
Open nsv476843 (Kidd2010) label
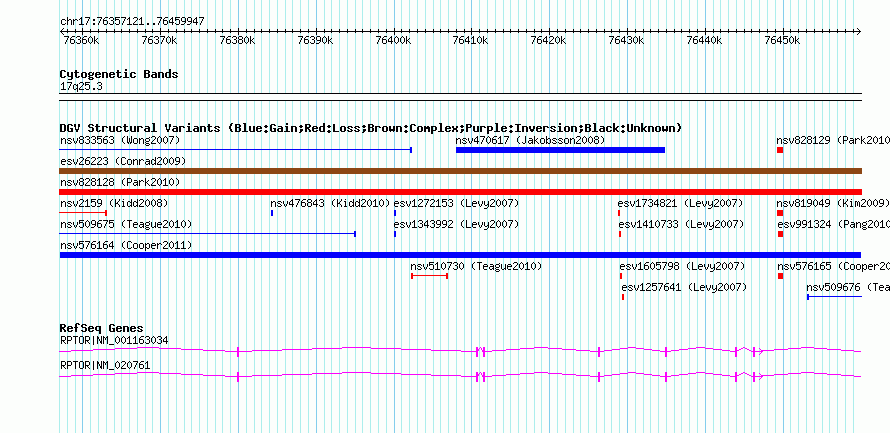pyautogui.click(x=330, y=203)
